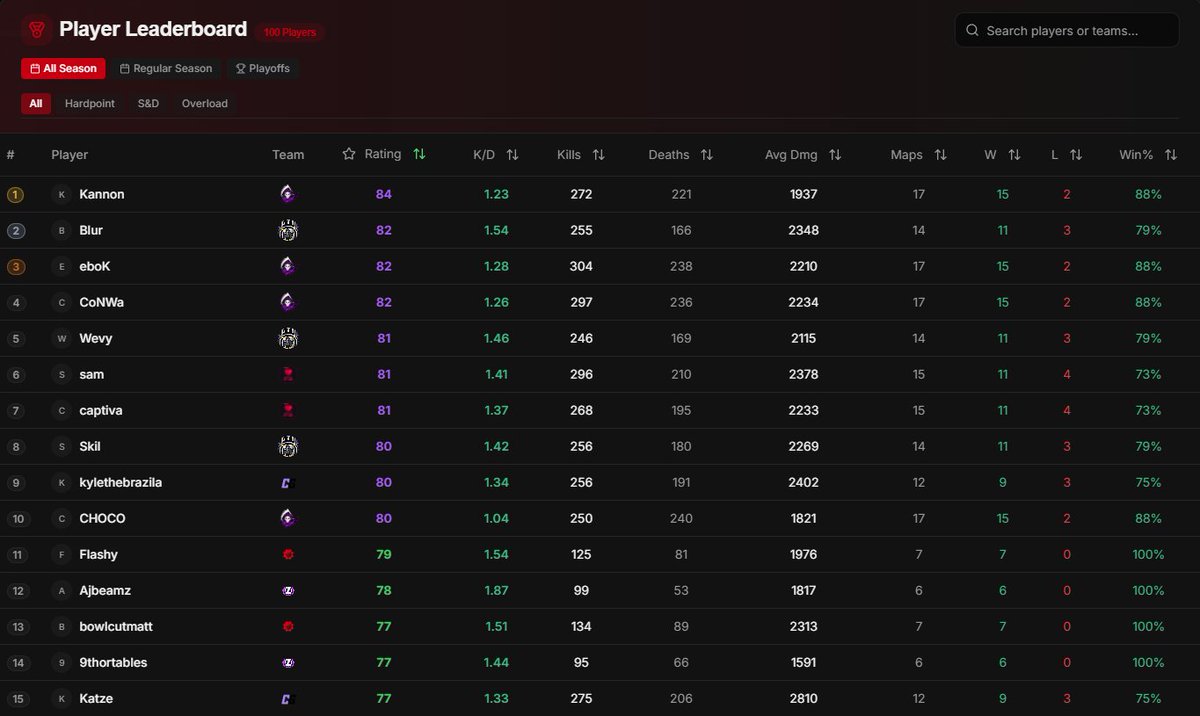
Task: Sort Avg Dmg column via arrows icon
Action: pos(835,155)
